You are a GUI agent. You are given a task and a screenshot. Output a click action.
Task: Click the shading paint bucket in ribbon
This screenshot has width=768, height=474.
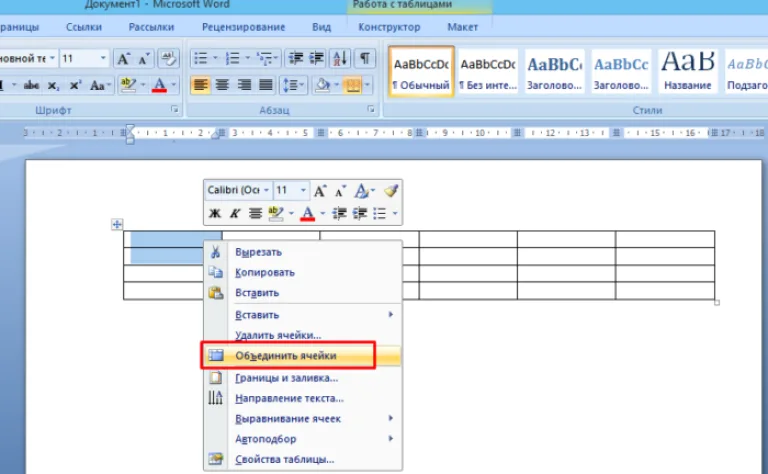click(x=323, y=85)
